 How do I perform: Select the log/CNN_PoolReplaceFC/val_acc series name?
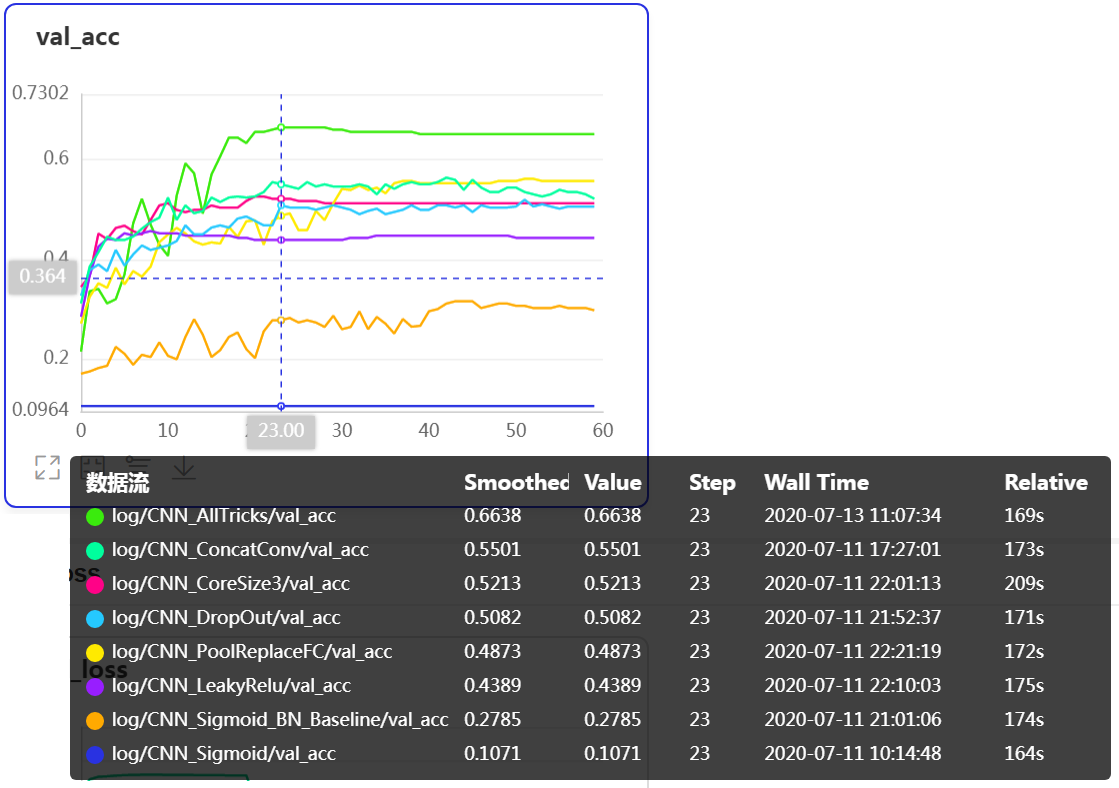pos(252,652)
